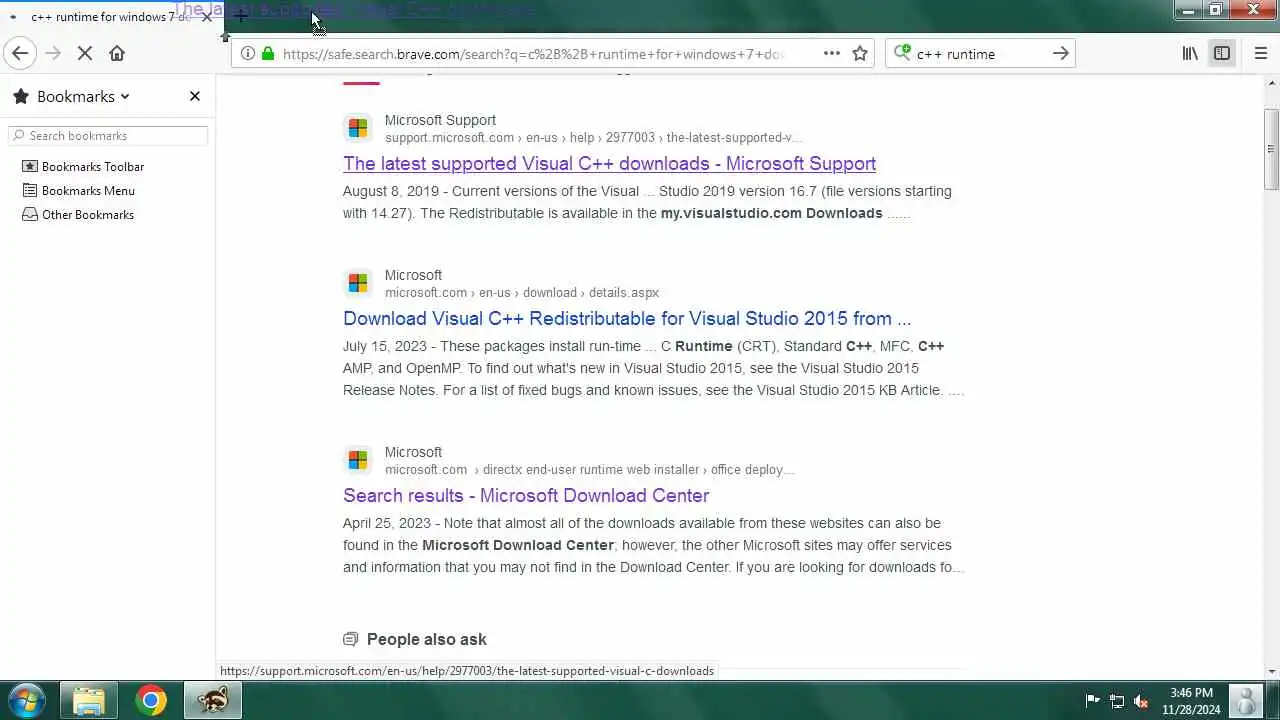The image size is (1280, 720).
Task: Click the green padlock security icon
Action: [x=268, y=54]
